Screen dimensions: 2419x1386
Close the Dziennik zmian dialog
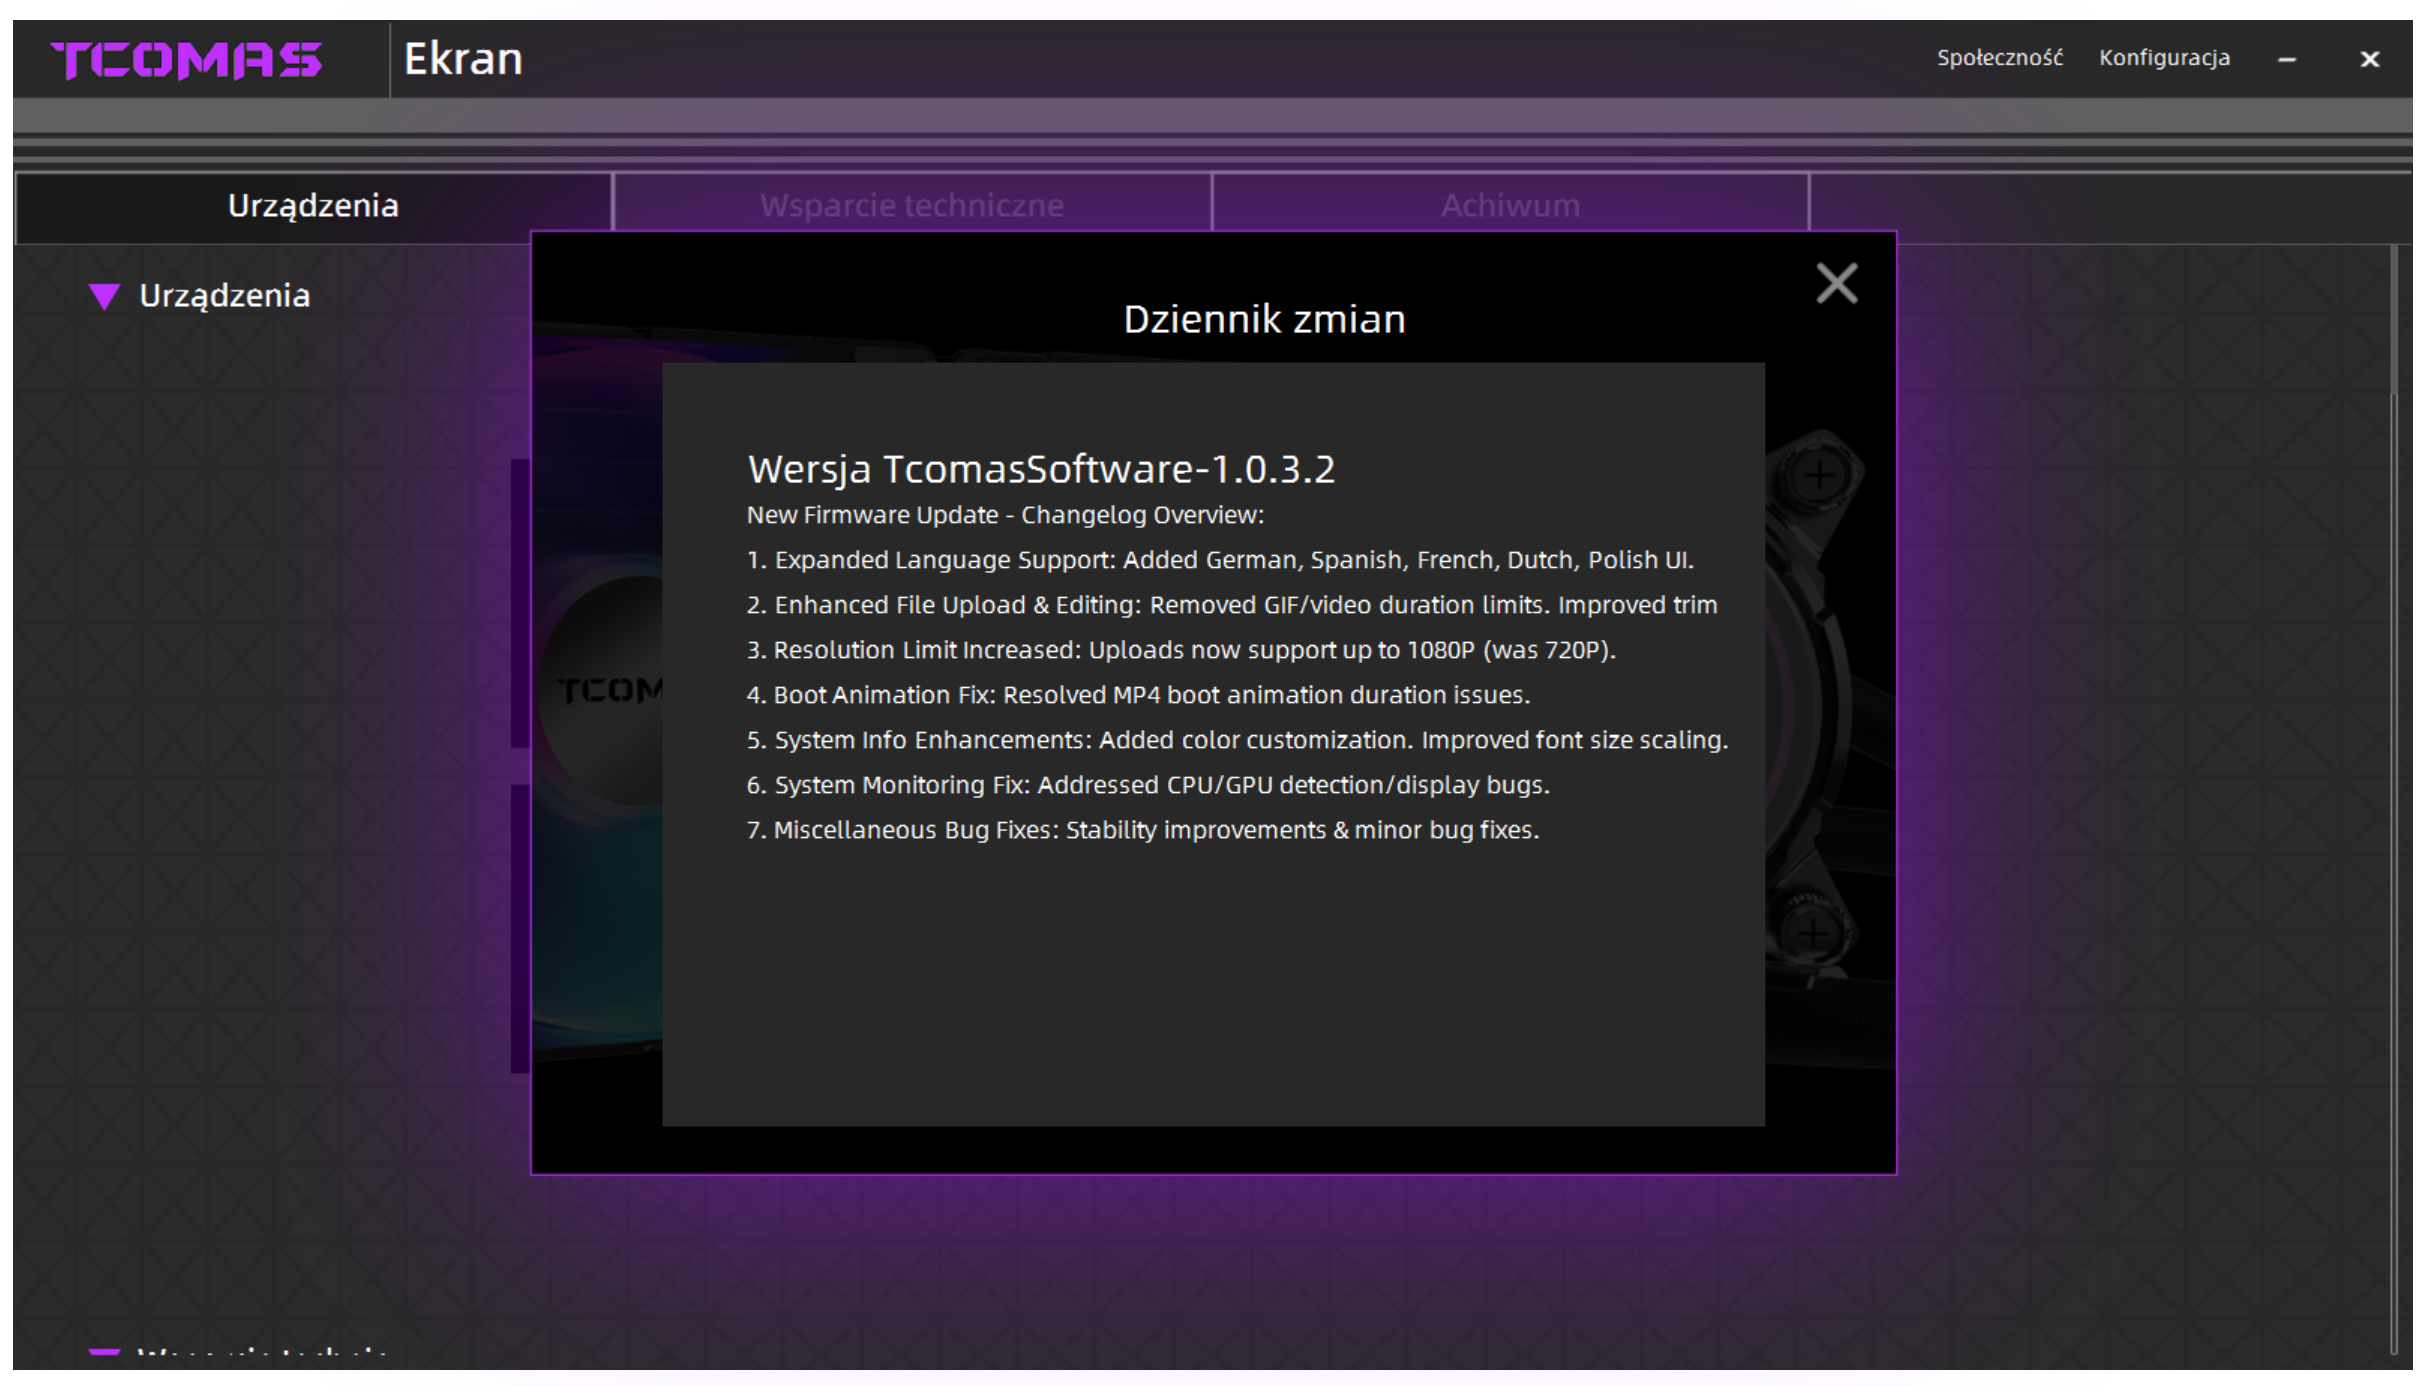tap(1836, 284)
